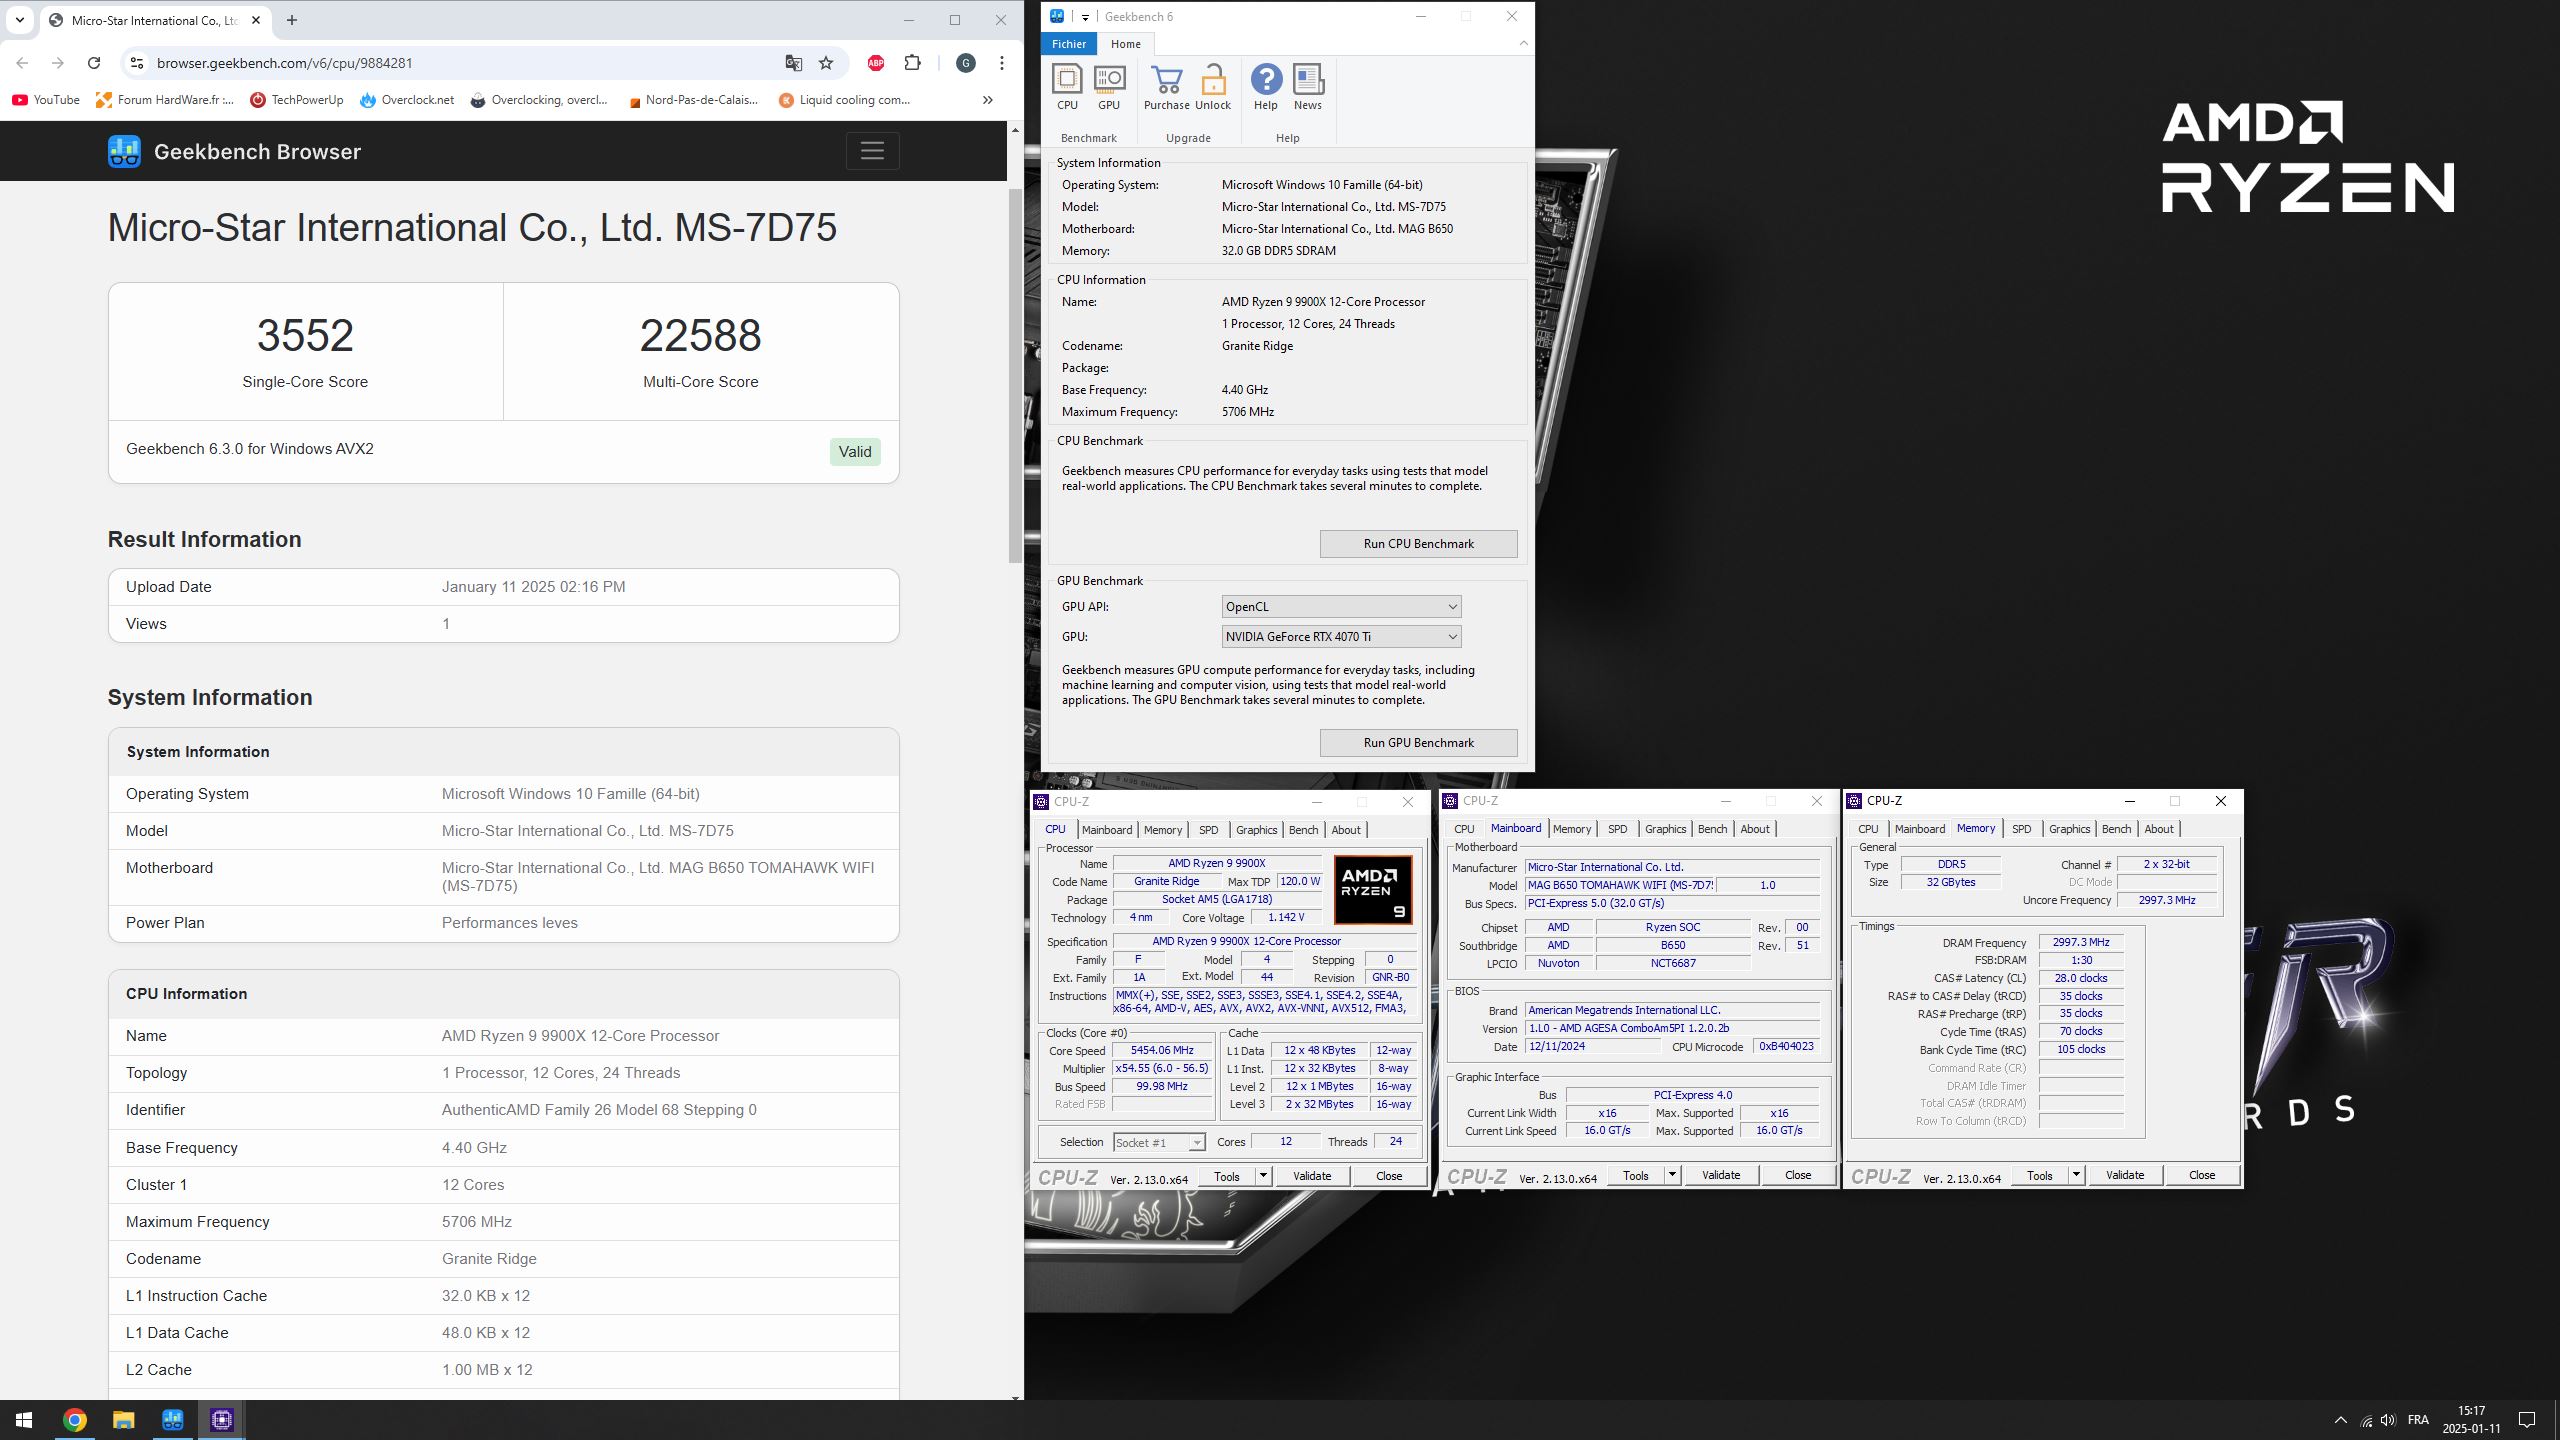Click the Chrome profile avatar icon
The image size is (2560, 1440).
click(966, 63)
